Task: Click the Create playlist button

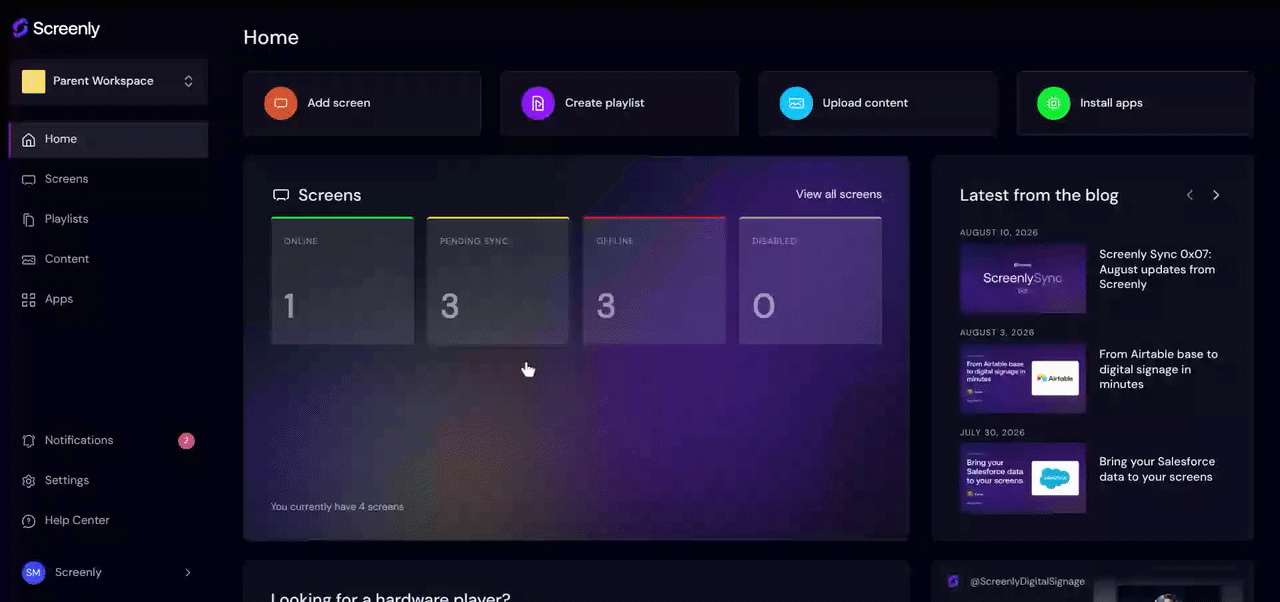Action: 619,103
